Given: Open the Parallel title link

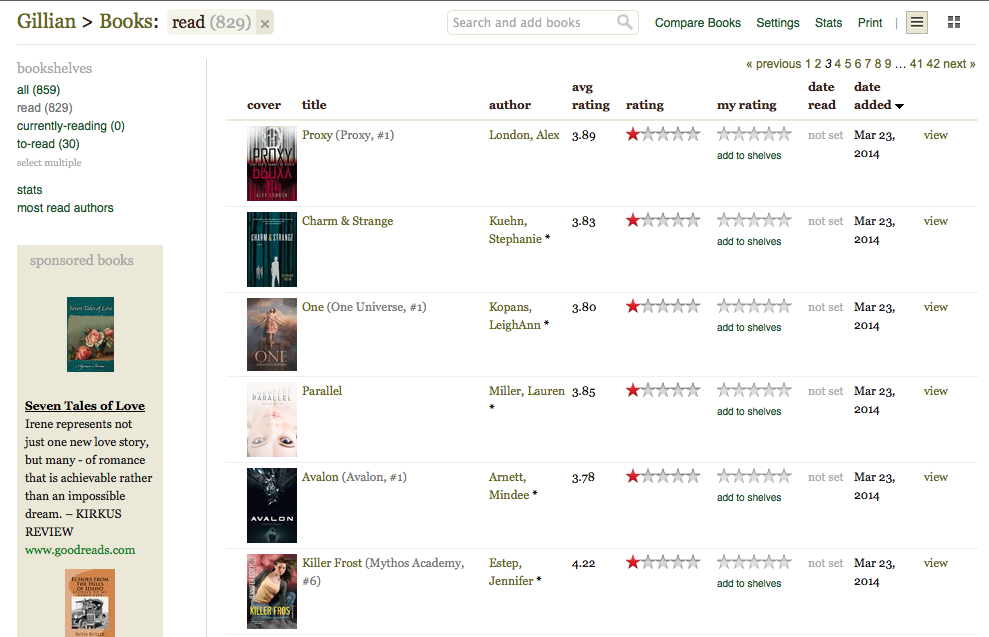Looking at the screenshot, I should 322,391.
